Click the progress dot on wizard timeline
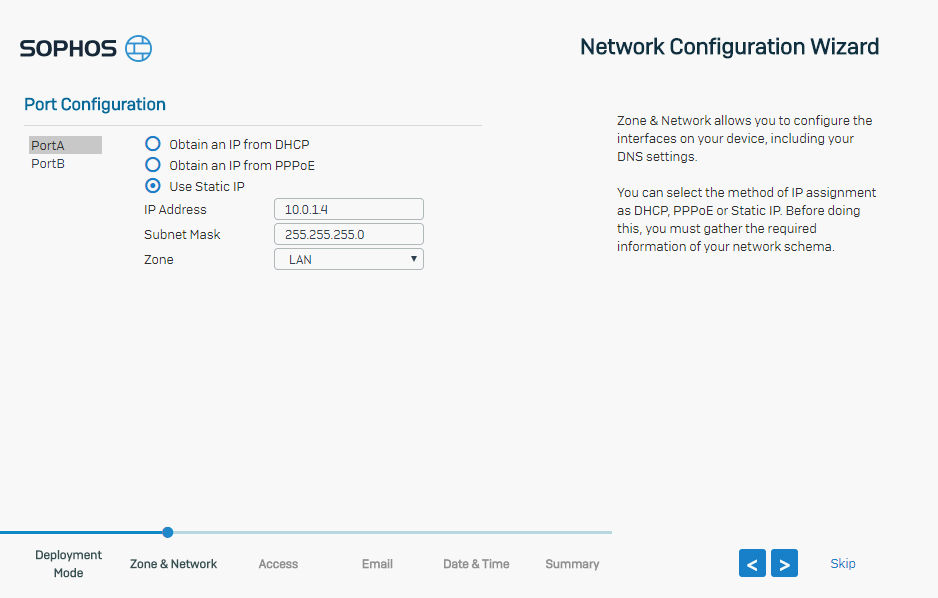The height and width of the screenshot is (598, 938). tap(168, 532)
